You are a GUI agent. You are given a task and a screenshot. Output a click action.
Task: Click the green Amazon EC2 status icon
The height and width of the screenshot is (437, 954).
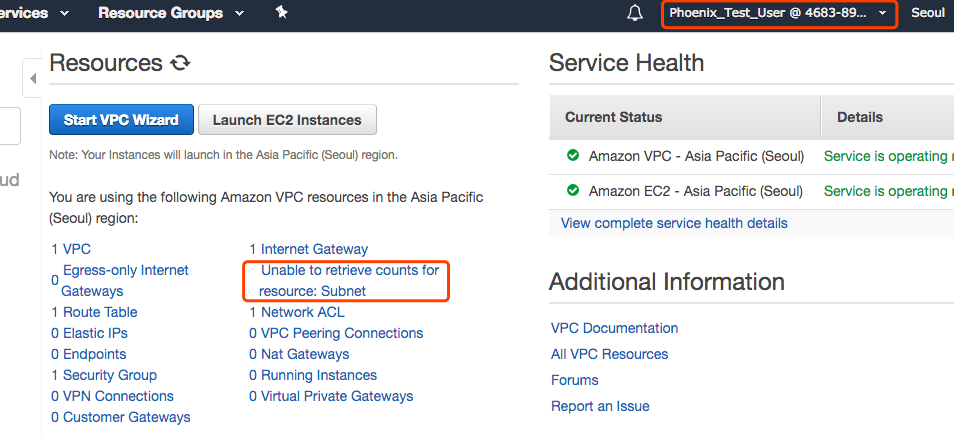point(573,190)
